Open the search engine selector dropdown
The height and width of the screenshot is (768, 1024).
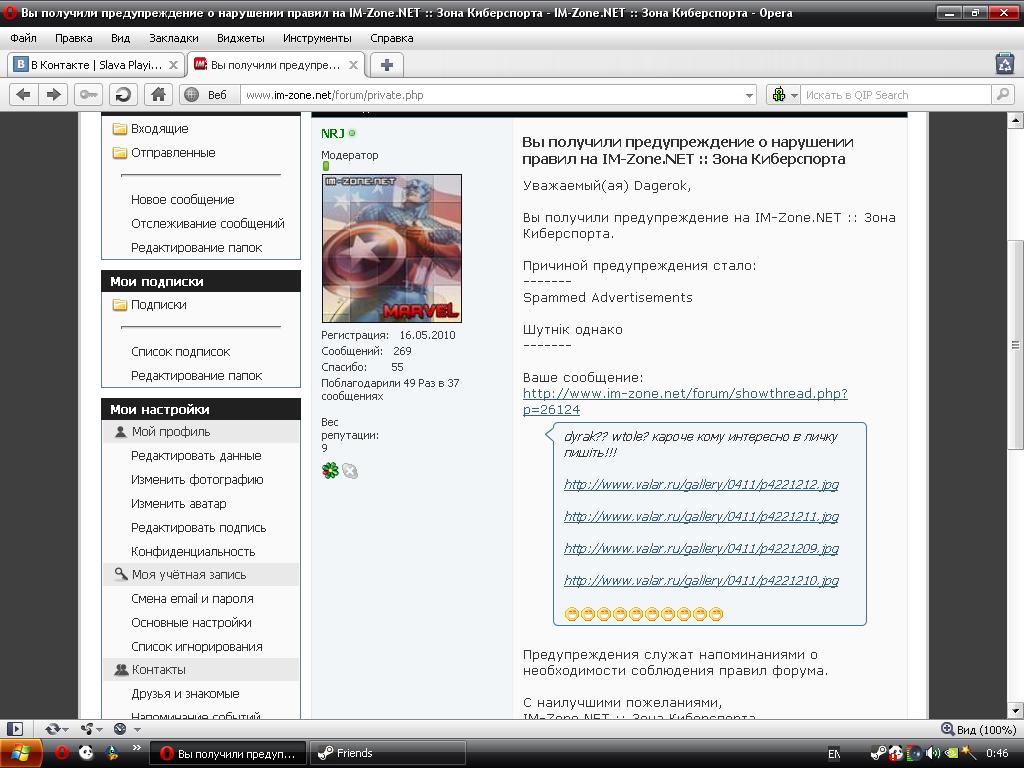[x=794, y=95]
